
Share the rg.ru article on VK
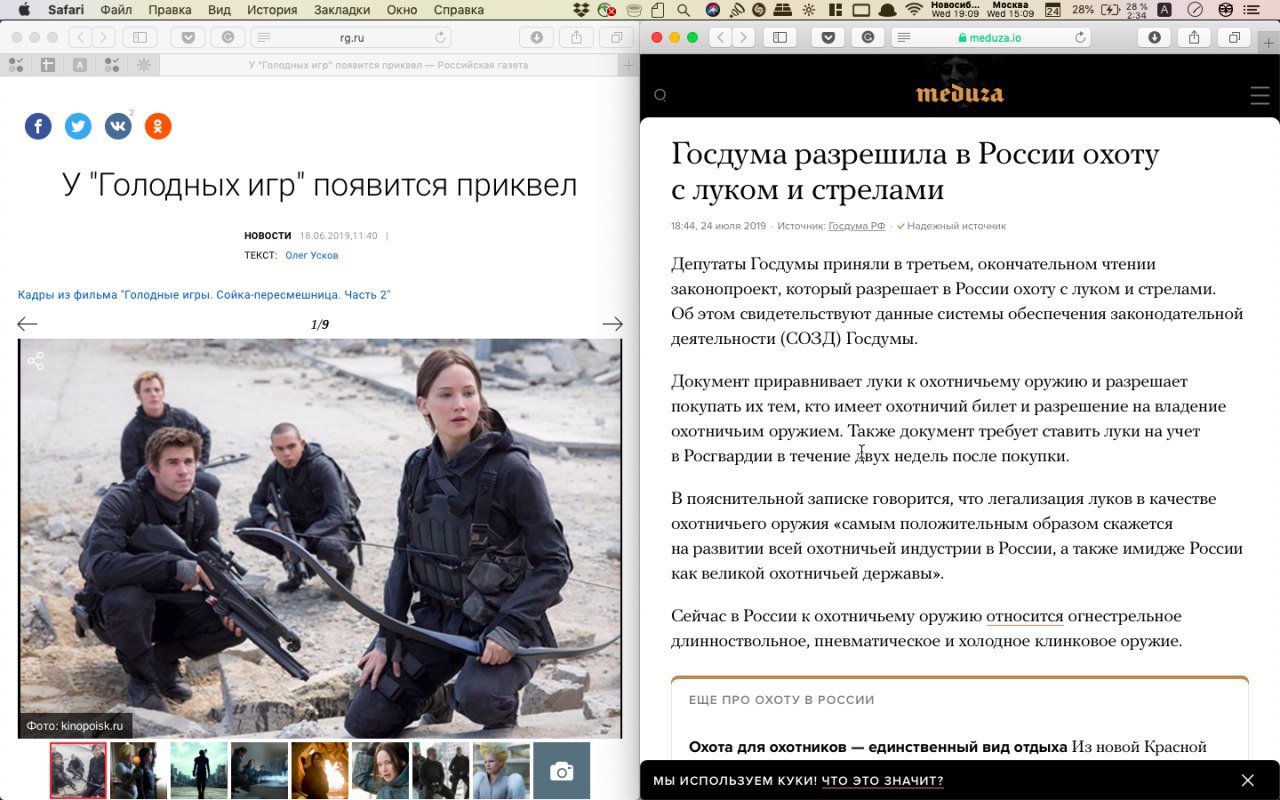pyautogui.click(x=118, y=126)
